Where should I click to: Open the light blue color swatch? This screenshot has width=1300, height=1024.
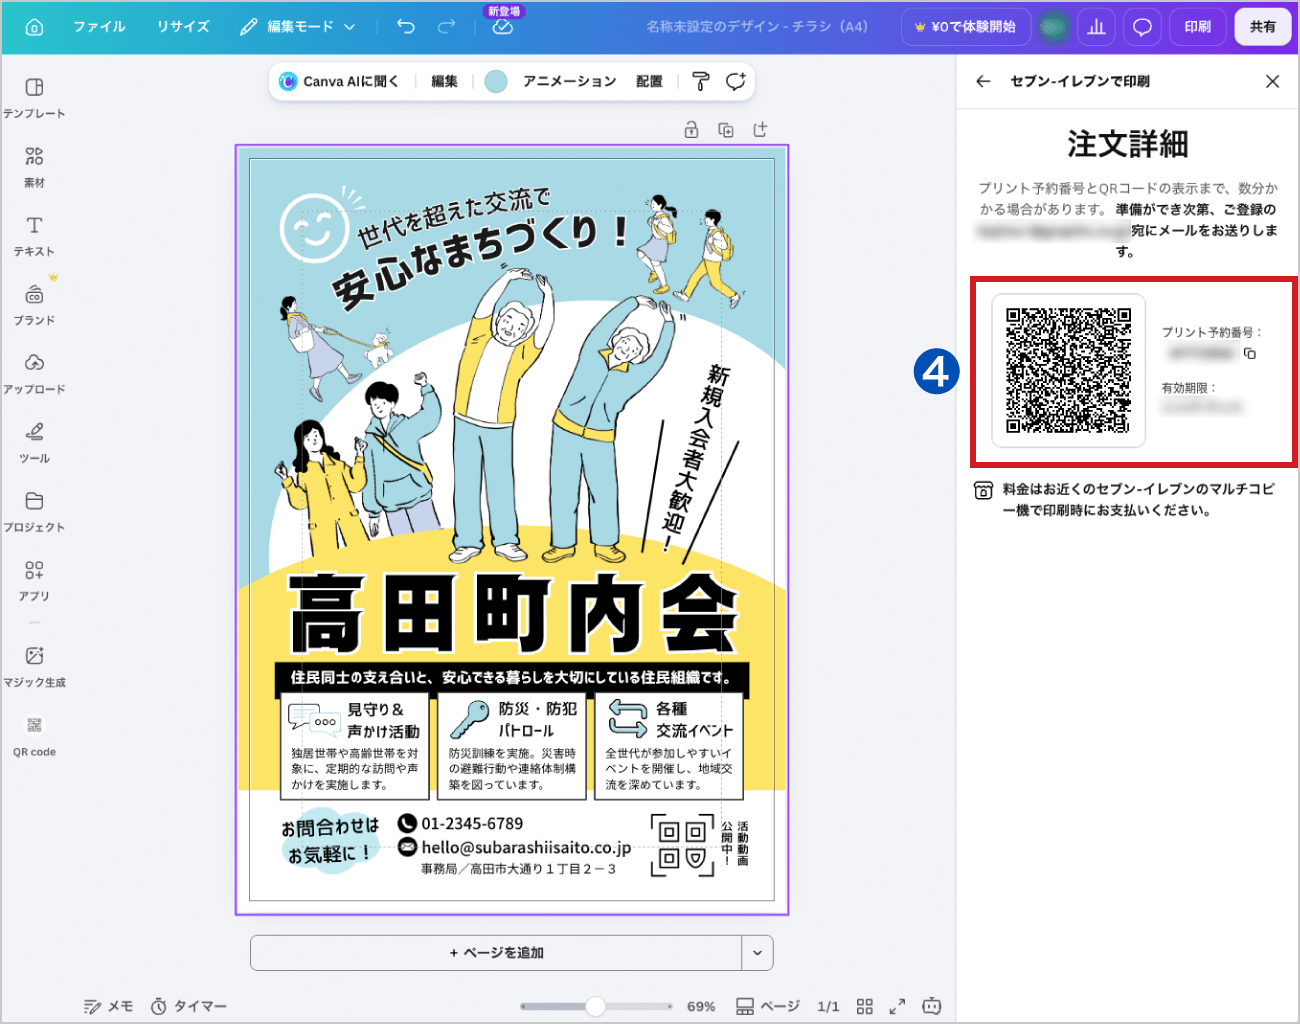click(495, 81)
